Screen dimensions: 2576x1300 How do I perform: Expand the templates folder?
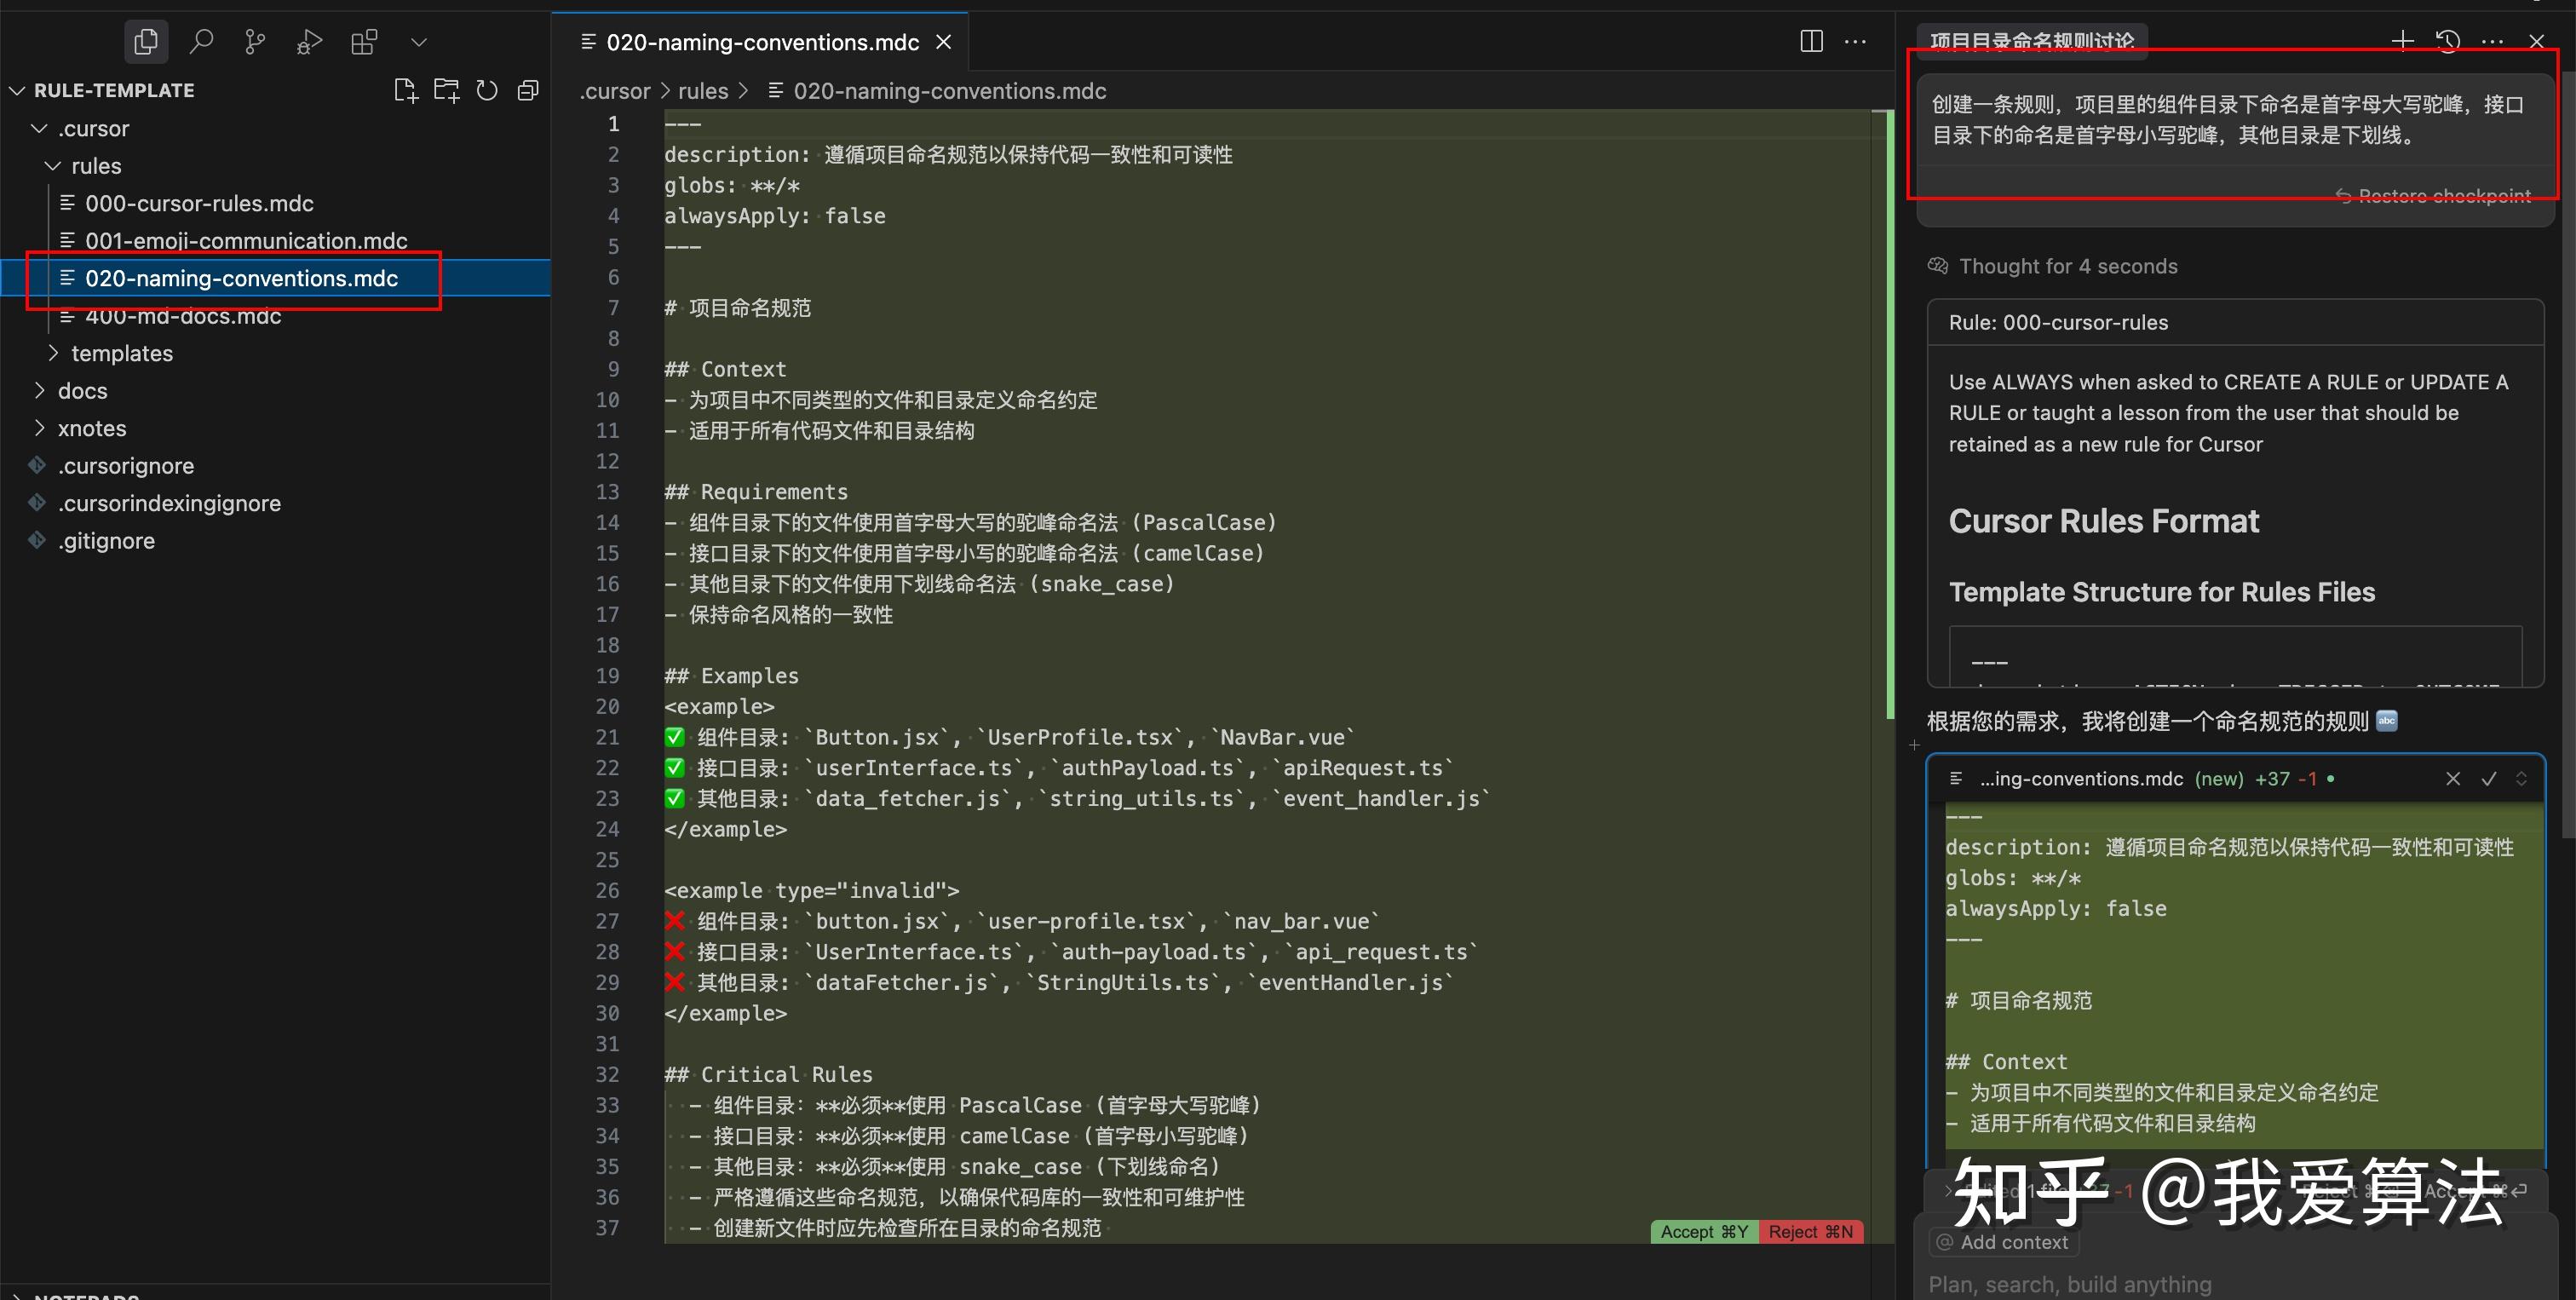pos(122,353)
